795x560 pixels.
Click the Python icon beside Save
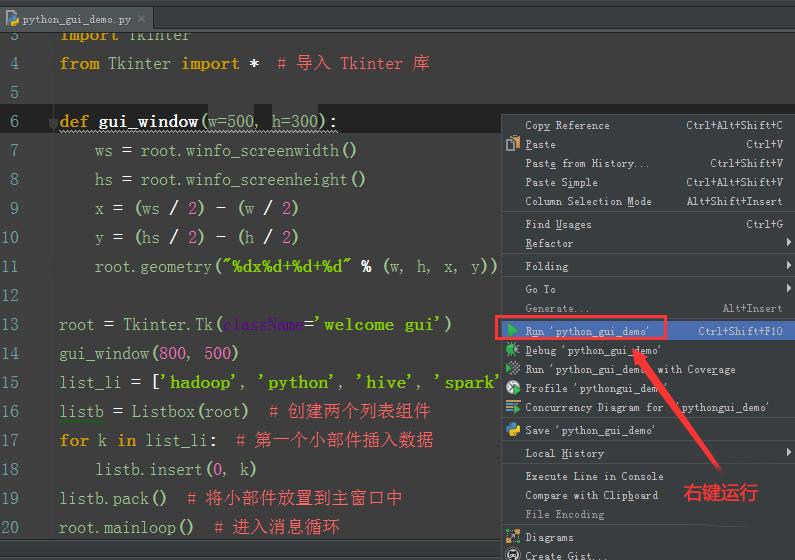coord(513,430)
